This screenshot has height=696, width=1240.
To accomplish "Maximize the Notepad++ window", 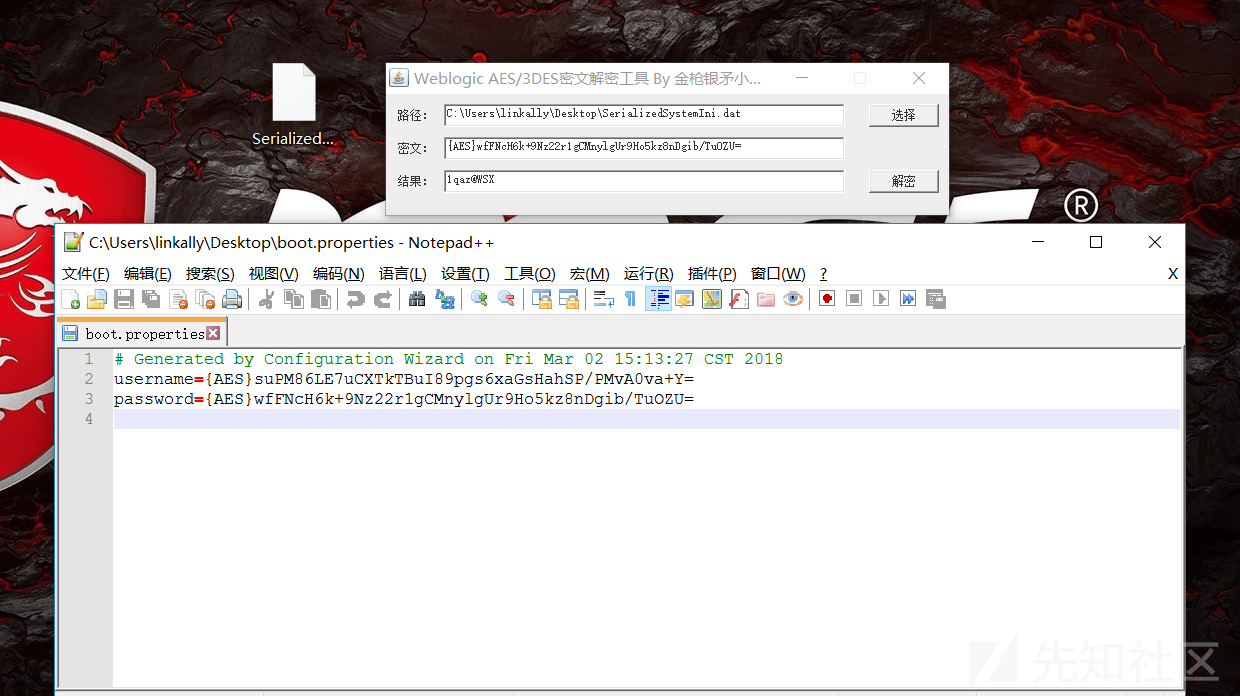I will [x=1096, y=242].
